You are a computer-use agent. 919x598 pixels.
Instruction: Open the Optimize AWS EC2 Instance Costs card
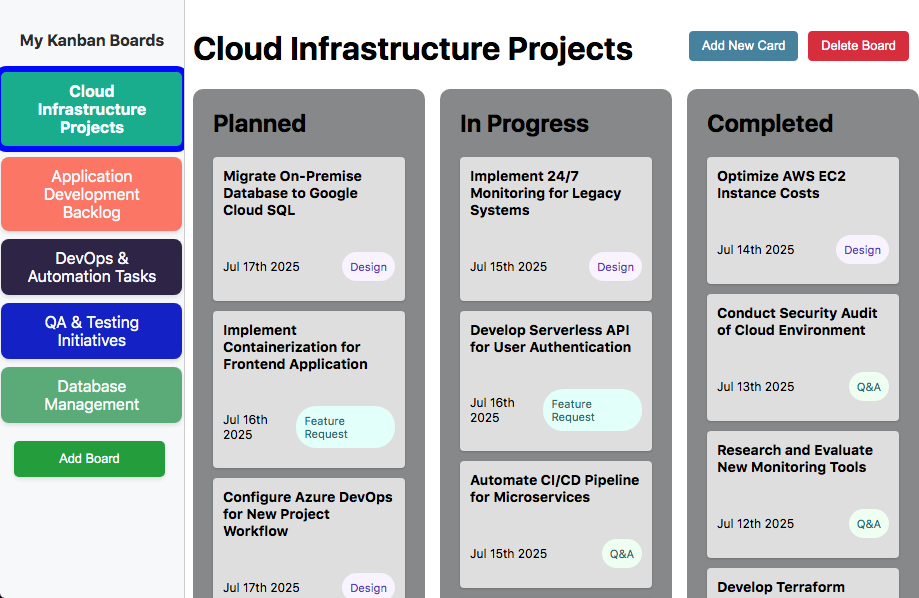(x=803, y=220)
